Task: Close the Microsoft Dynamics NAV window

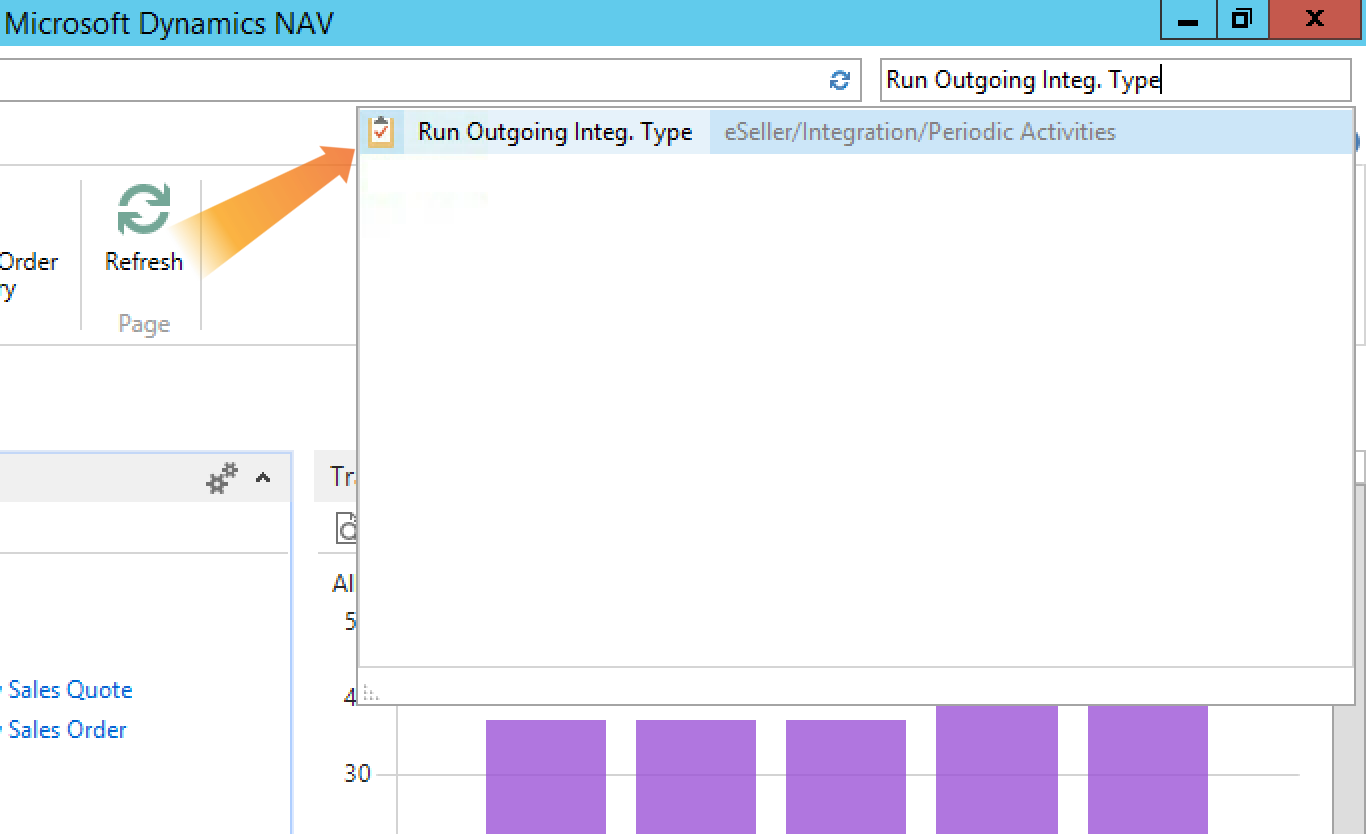Action: click(x=1316, y=20)
